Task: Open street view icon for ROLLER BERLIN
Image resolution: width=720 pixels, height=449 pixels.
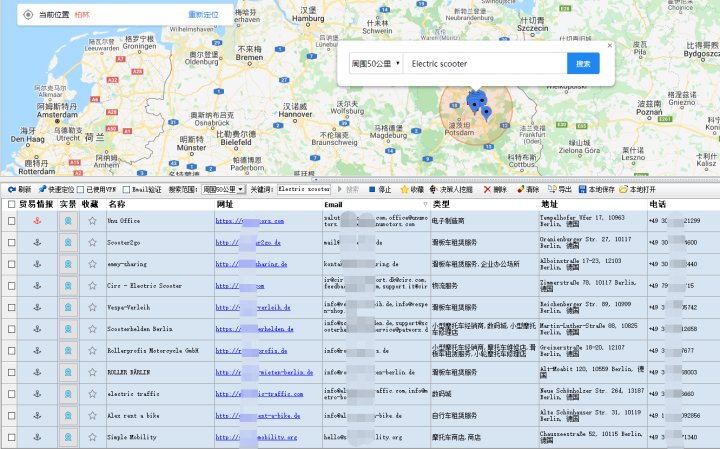Action: pyautogui.click(x=68, y=372)
